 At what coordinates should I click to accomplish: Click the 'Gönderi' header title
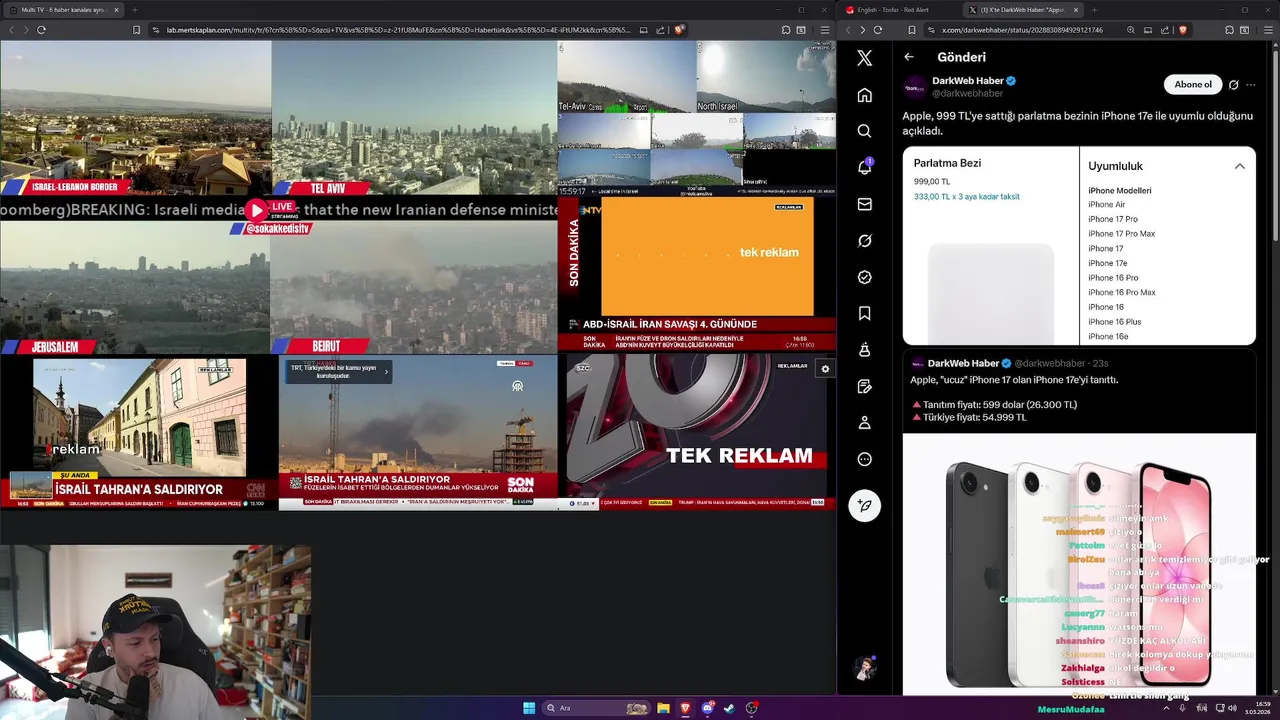(961, 57)
